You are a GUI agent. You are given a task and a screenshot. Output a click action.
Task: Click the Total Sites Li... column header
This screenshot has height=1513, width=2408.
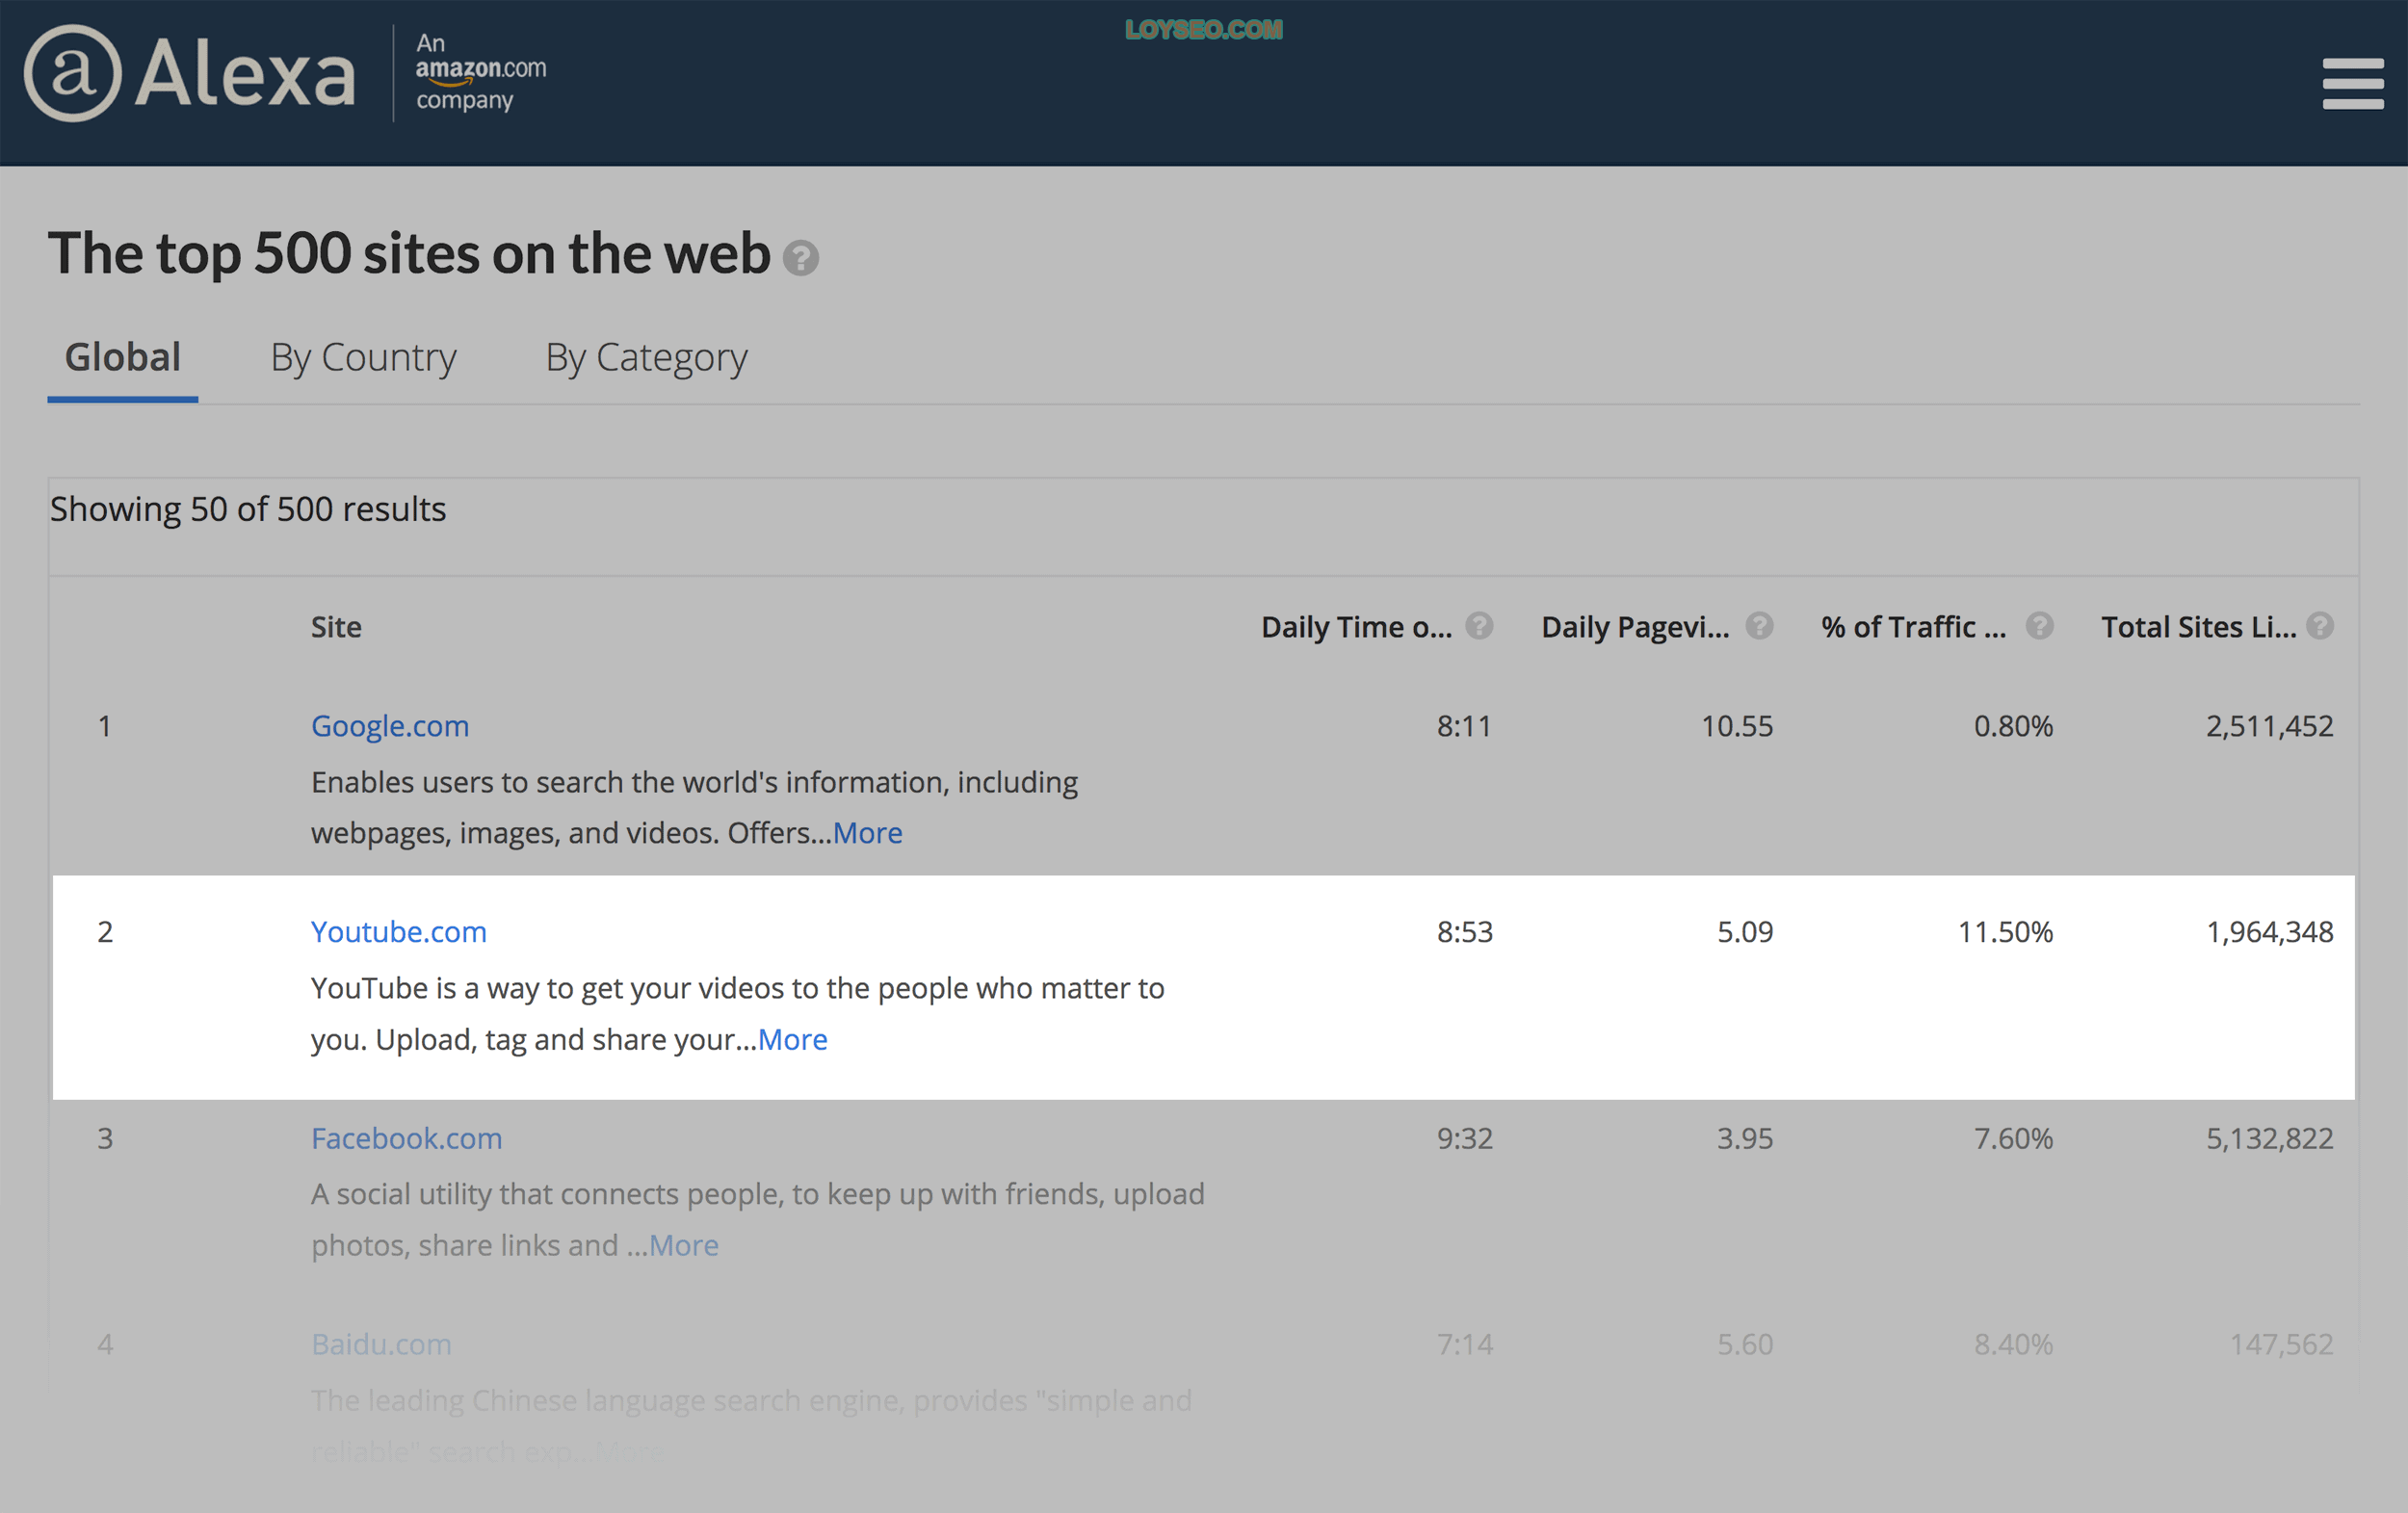[x=2198, y=627]
